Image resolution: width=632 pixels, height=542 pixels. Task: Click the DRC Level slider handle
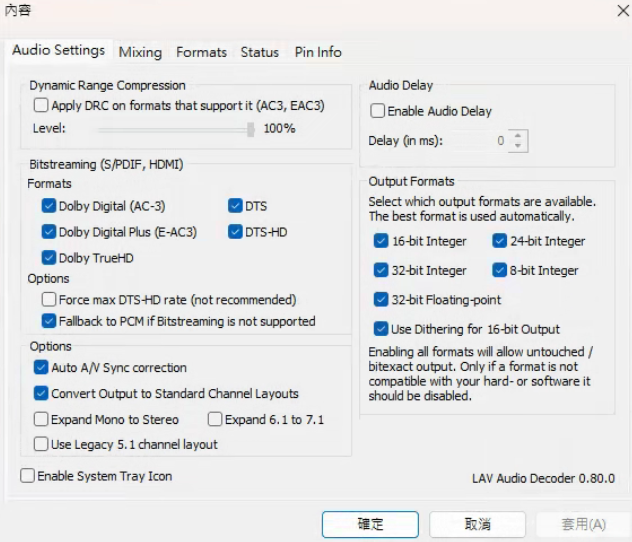point(251,129)
